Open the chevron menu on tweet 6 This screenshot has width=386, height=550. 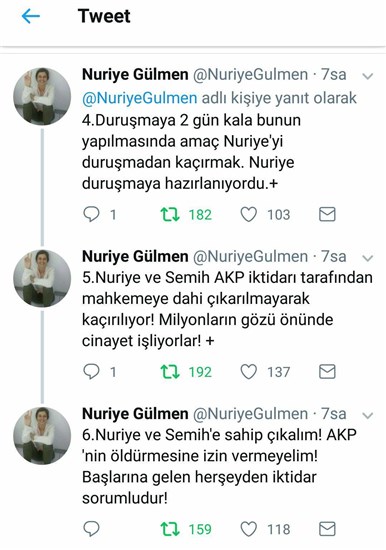[x=367, y=416]
